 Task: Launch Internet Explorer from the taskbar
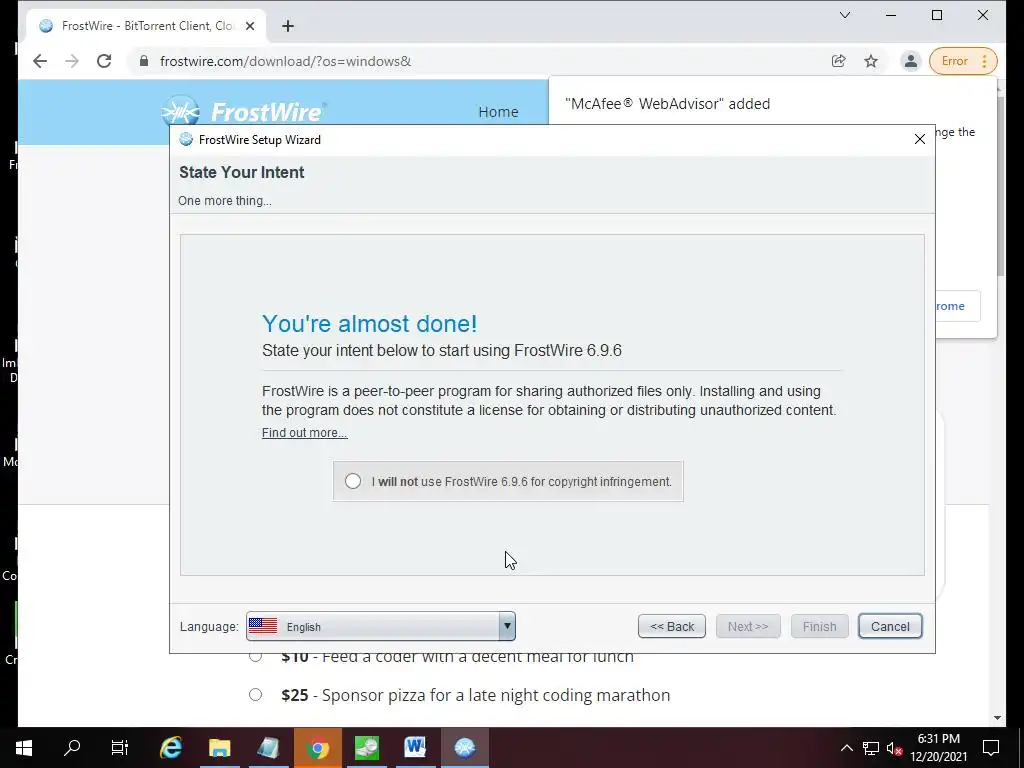point(170,748)
